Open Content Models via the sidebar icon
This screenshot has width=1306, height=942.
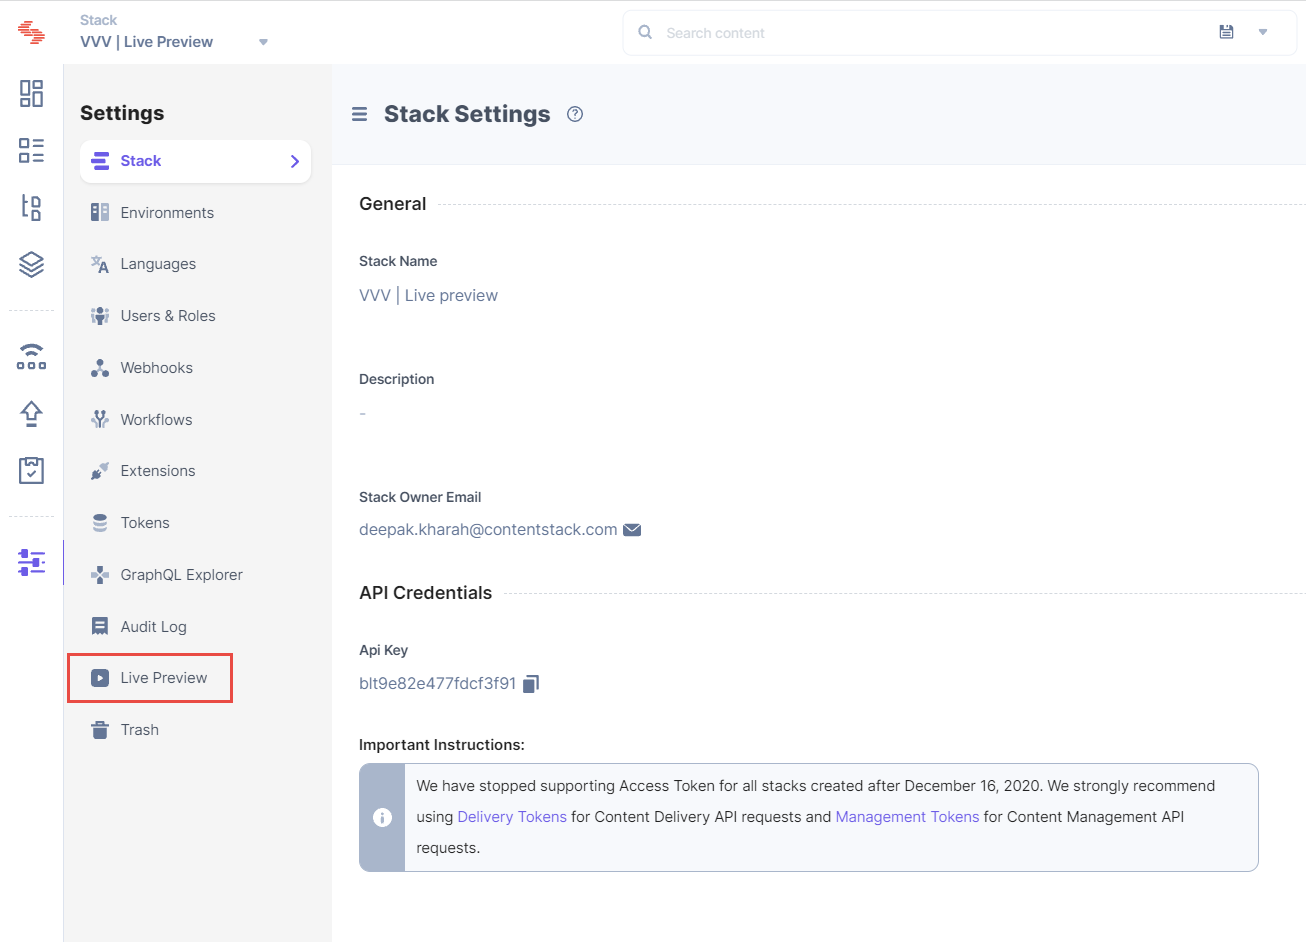31,207
